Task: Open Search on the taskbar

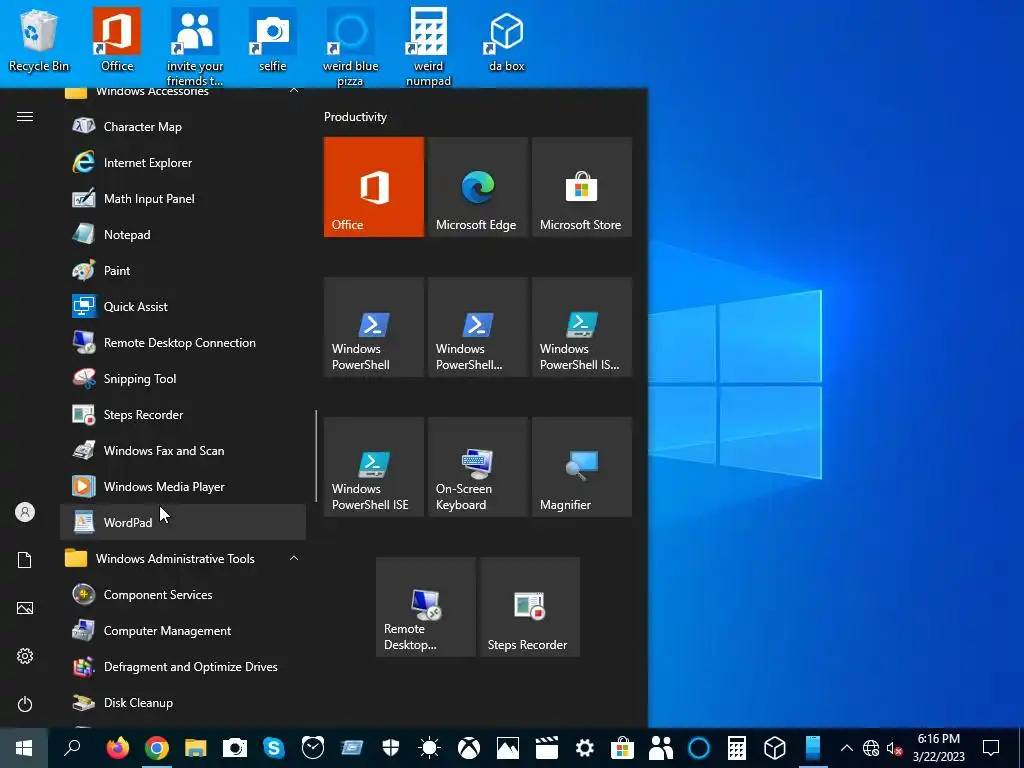Action: [x=72, y=748]
